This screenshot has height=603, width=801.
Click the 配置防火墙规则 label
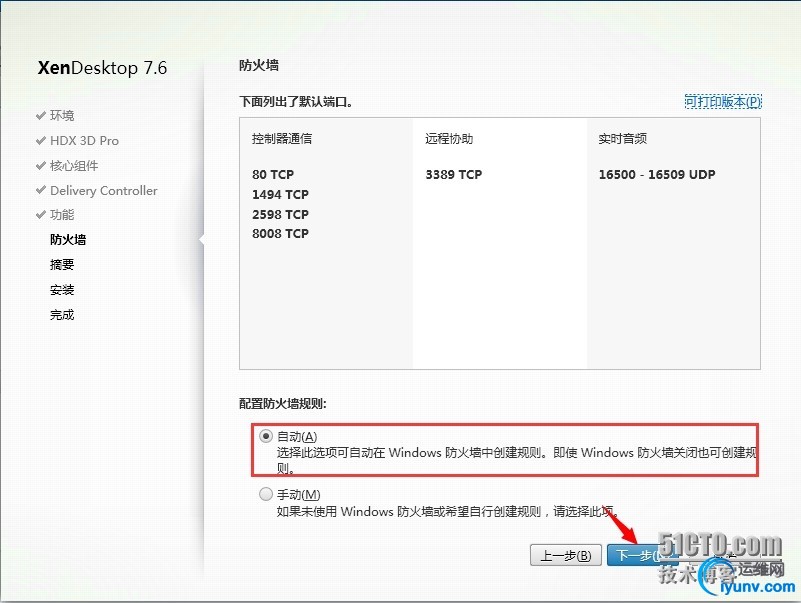coord(282,404)
